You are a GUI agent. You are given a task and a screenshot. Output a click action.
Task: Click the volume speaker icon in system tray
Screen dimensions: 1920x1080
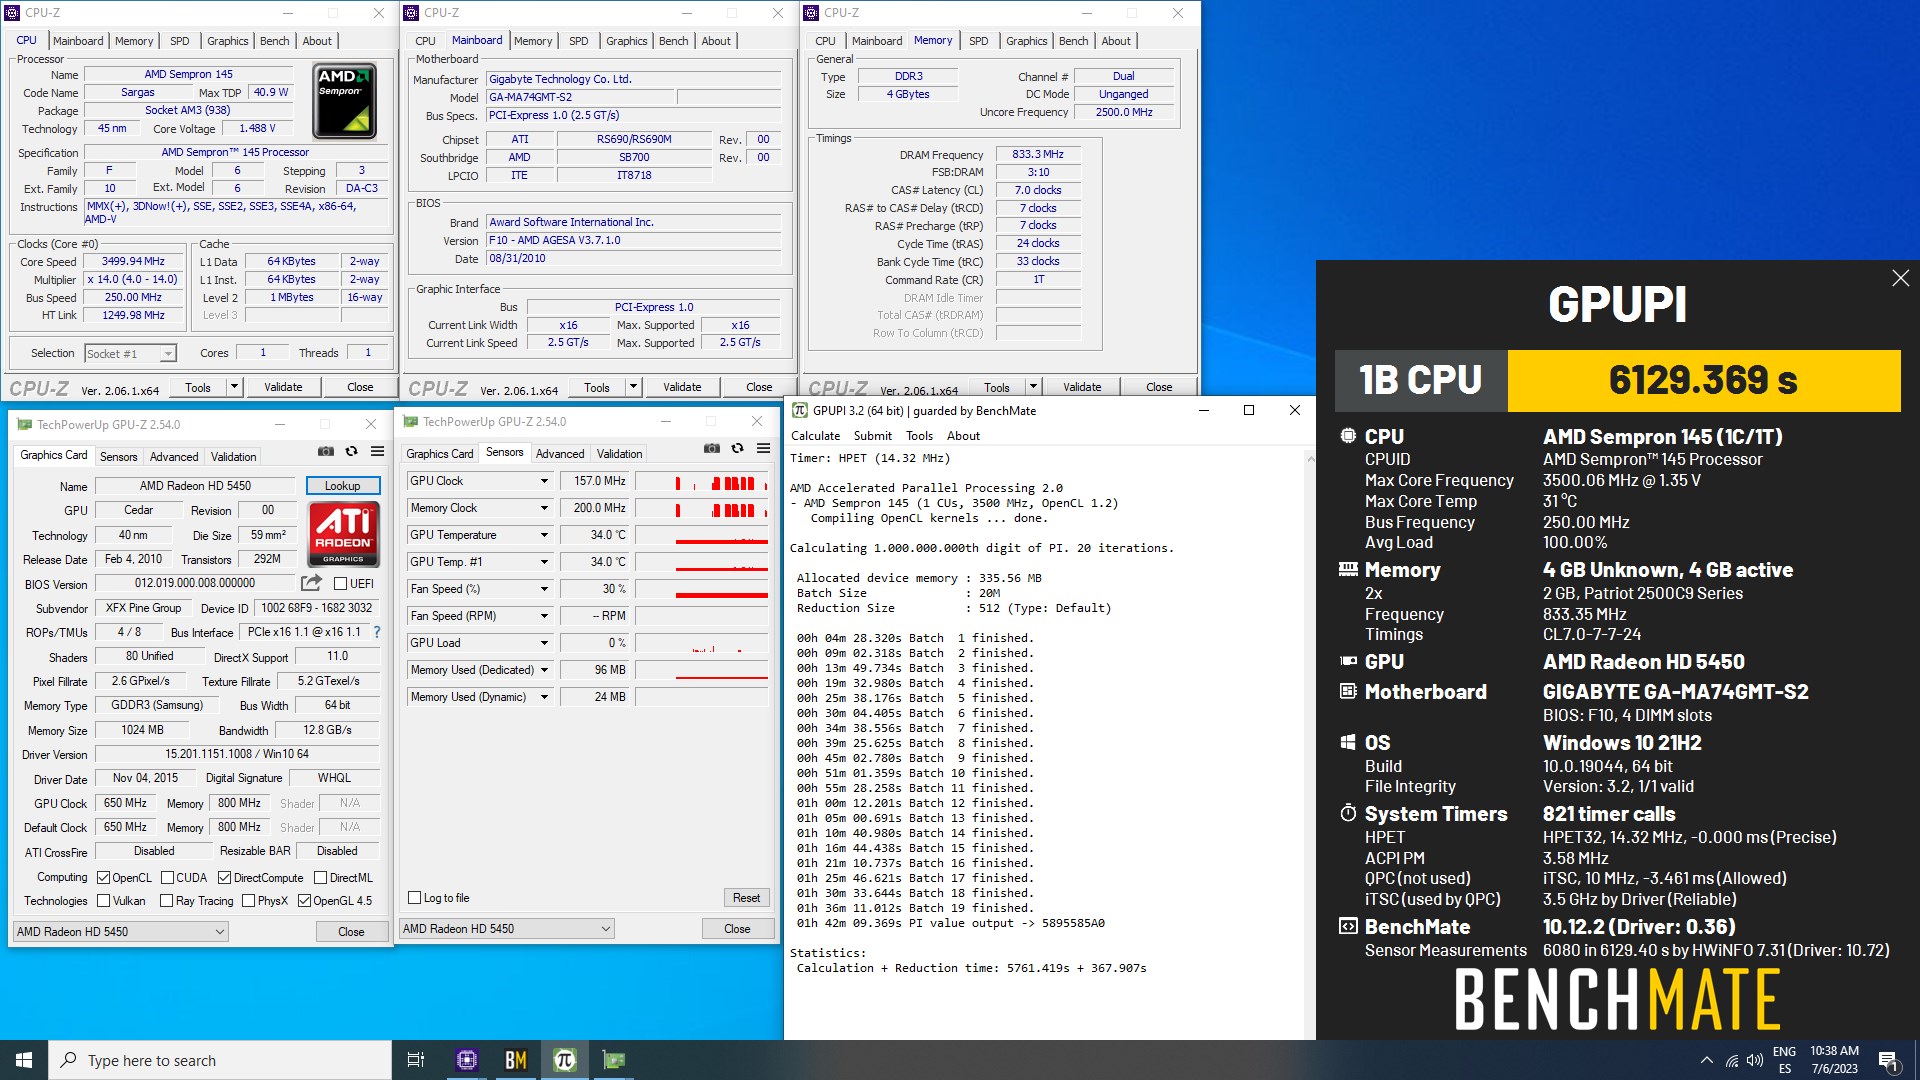(x=1755, y=1060)
